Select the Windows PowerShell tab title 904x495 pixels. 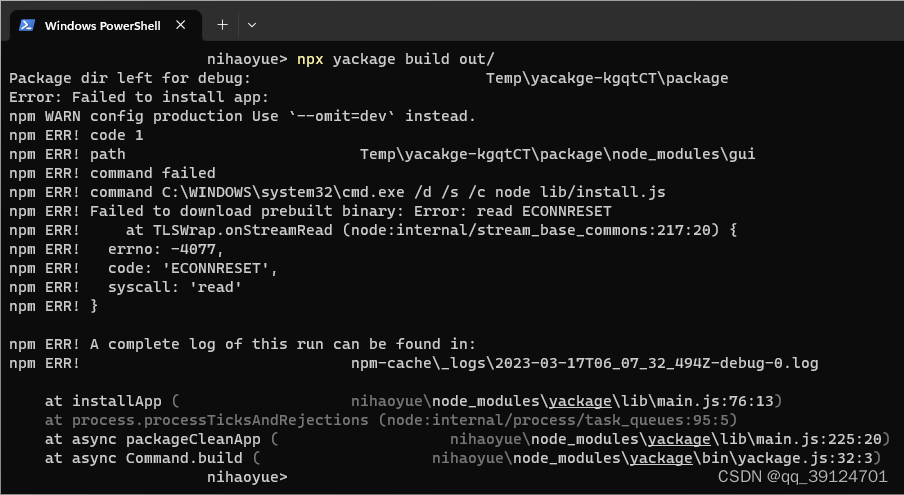[103, 26]
